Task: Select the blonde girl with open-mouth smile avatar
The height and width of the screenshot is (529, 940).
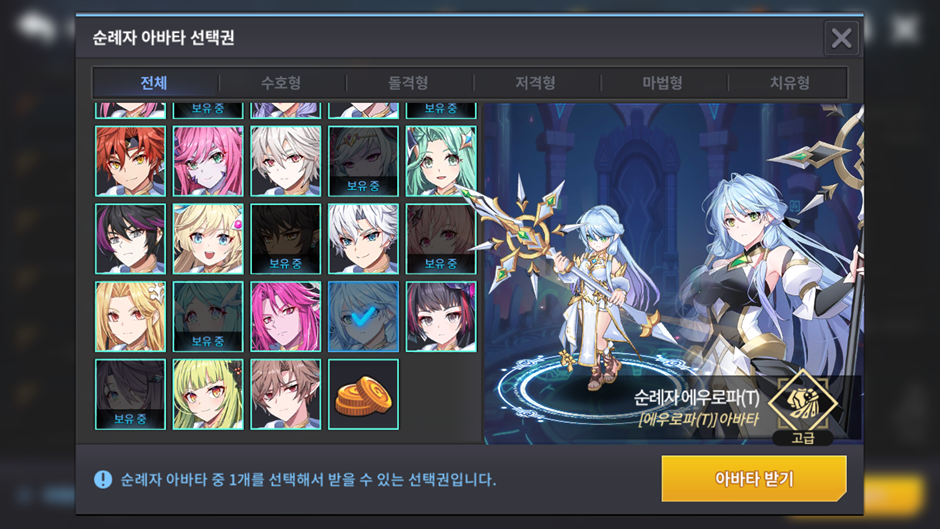Action: pyautogui.click(x=208, y=239)
